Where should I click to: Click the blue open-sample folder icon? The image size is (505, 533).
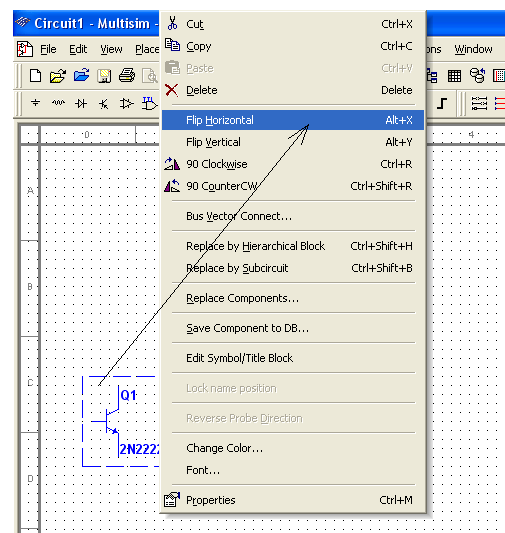click(x=82, y=75)
